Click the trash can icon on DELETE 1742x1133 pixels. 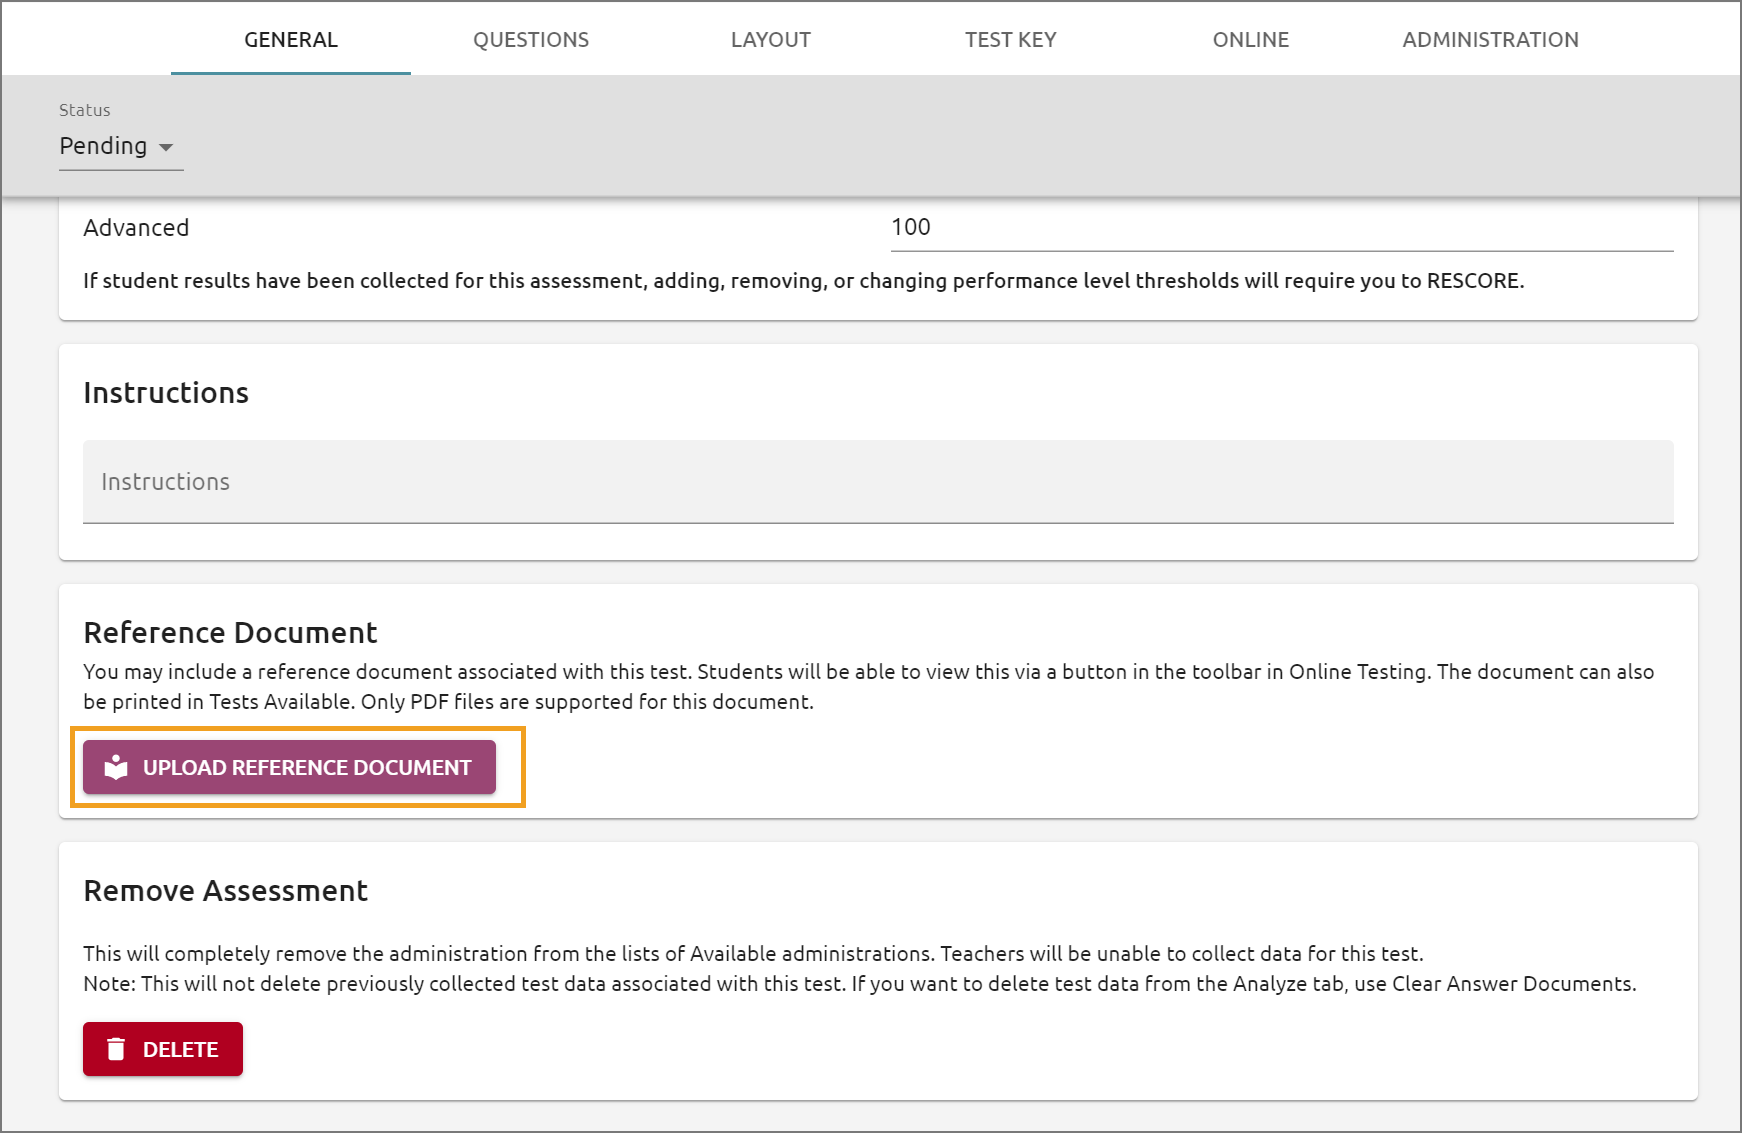[116, 1049]
